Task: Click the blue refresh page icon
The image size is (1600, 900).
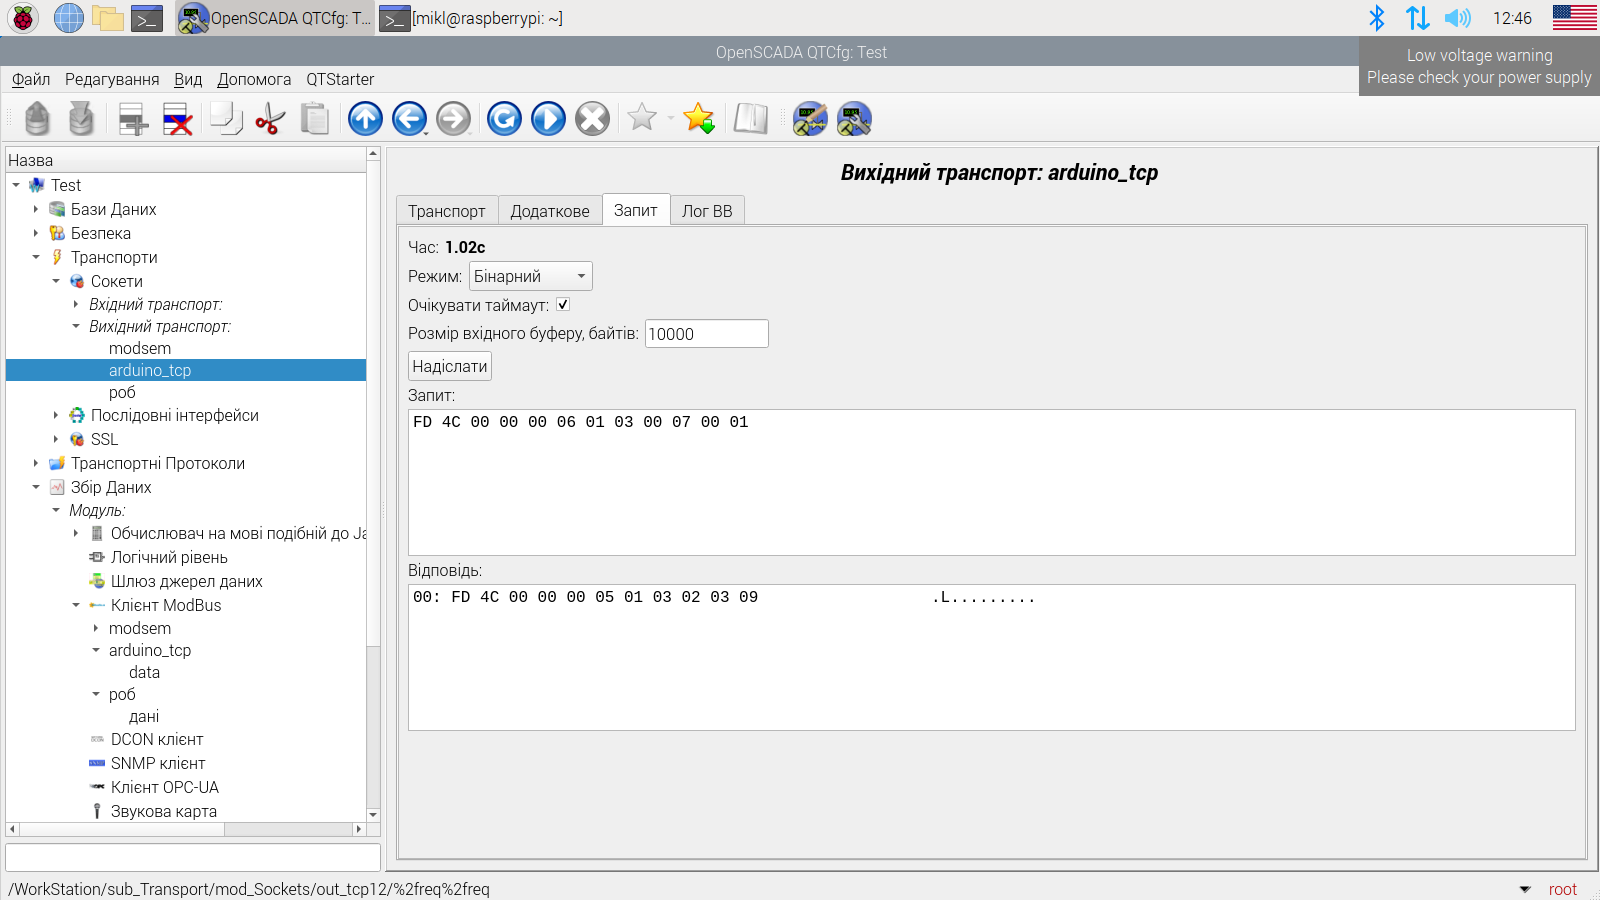Action: (x=504, y=119)
